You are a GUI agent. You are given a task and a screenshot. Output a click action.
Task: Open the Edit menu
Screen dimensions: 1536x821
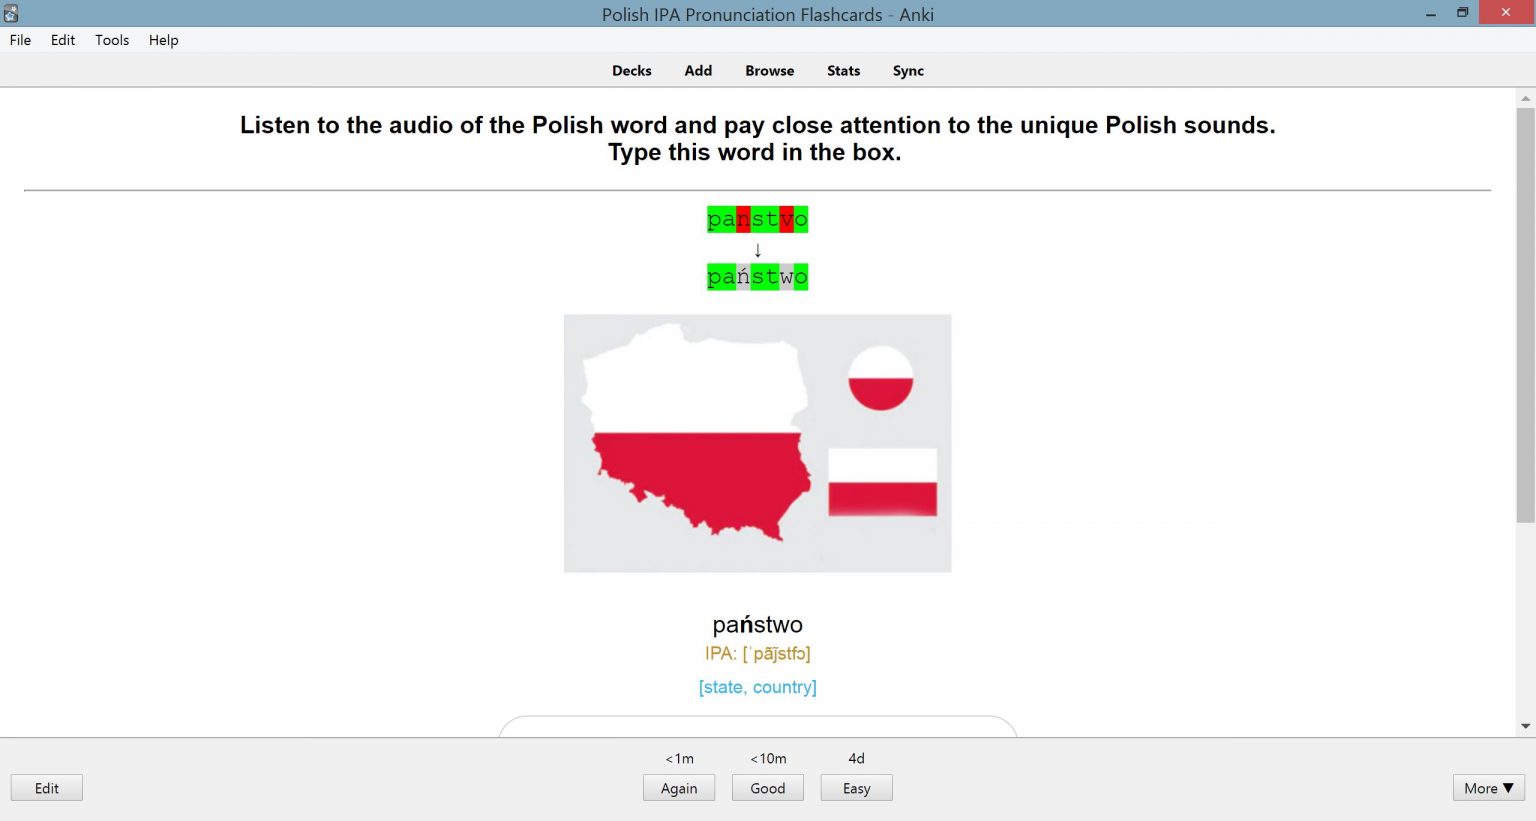point(62,40)
